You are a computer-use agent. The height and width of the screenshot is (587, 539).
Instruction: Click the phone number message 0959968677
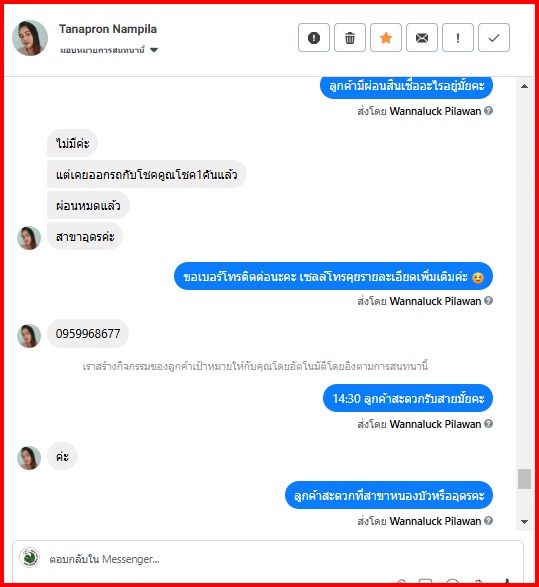point(88,333)
